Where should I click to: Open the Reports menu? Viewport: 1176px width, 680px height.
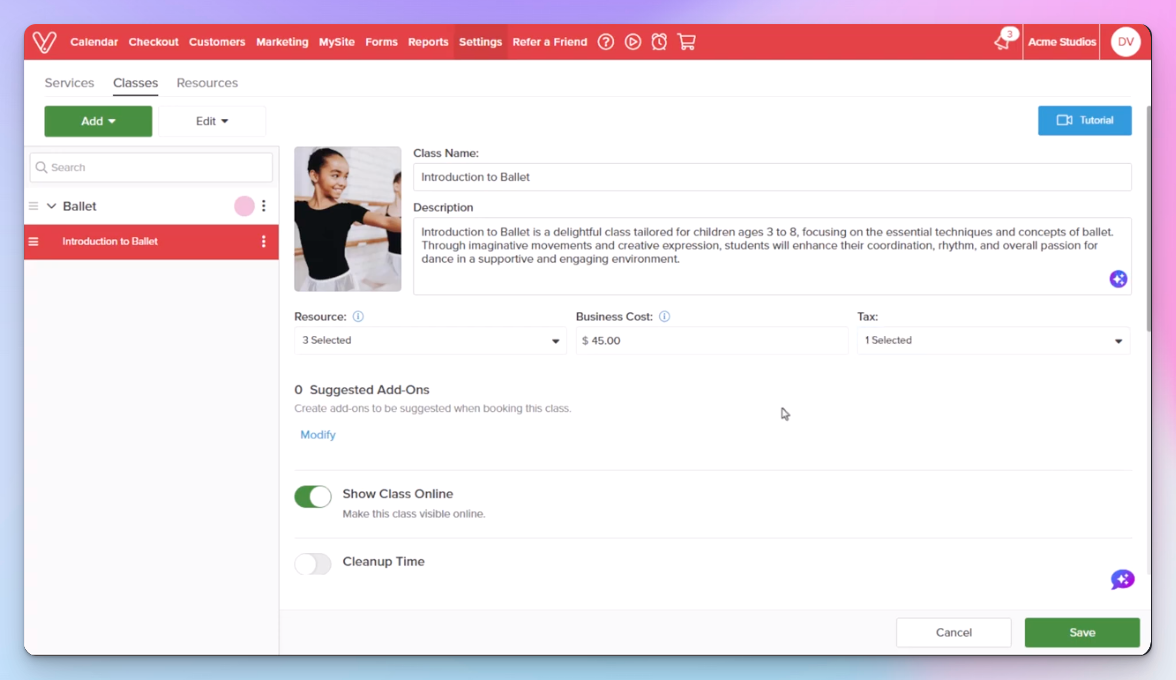click(428, 42)
